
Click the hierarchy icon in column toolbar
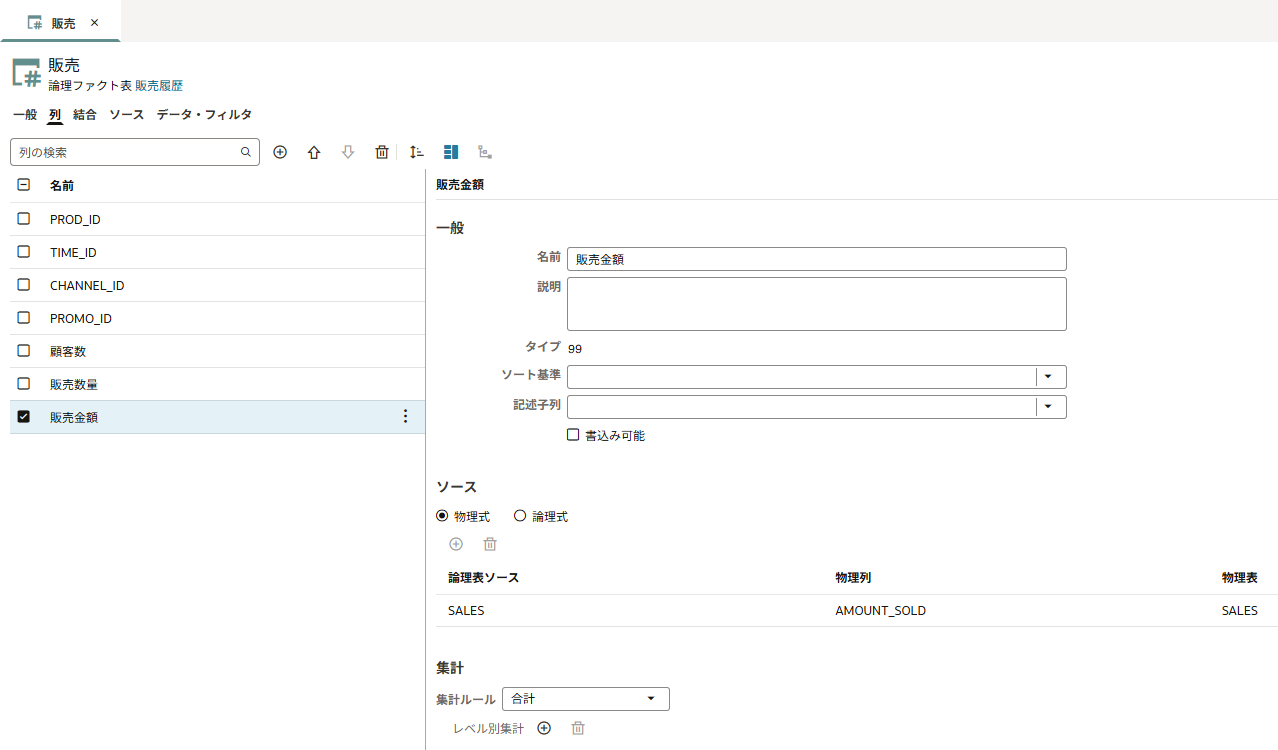tap(485, 152)
